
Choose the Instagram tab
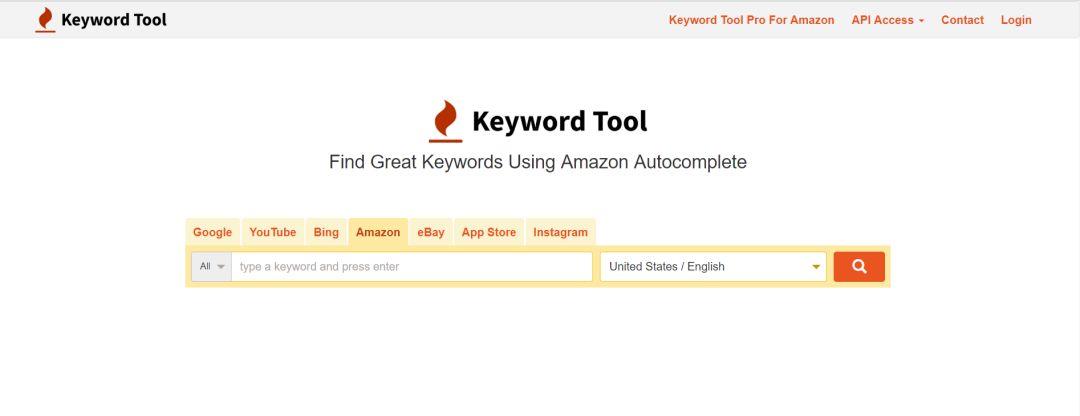pos(560,232)
